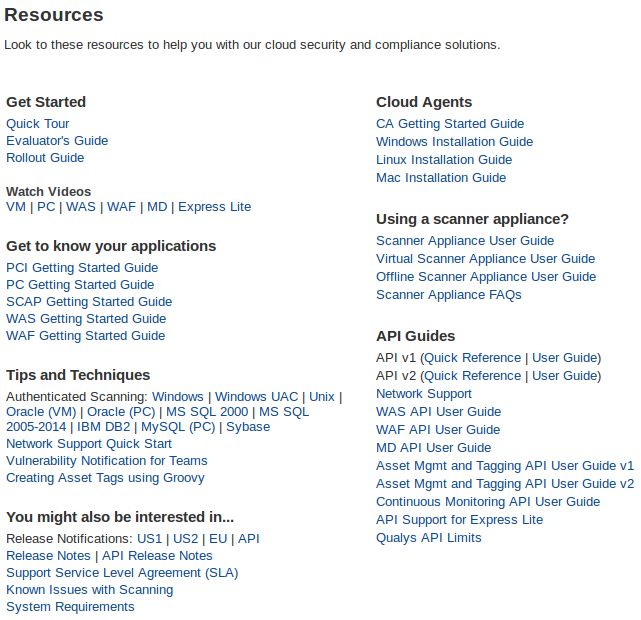Open PCI Getting Started Guide
641x620 pixels.
82,268
